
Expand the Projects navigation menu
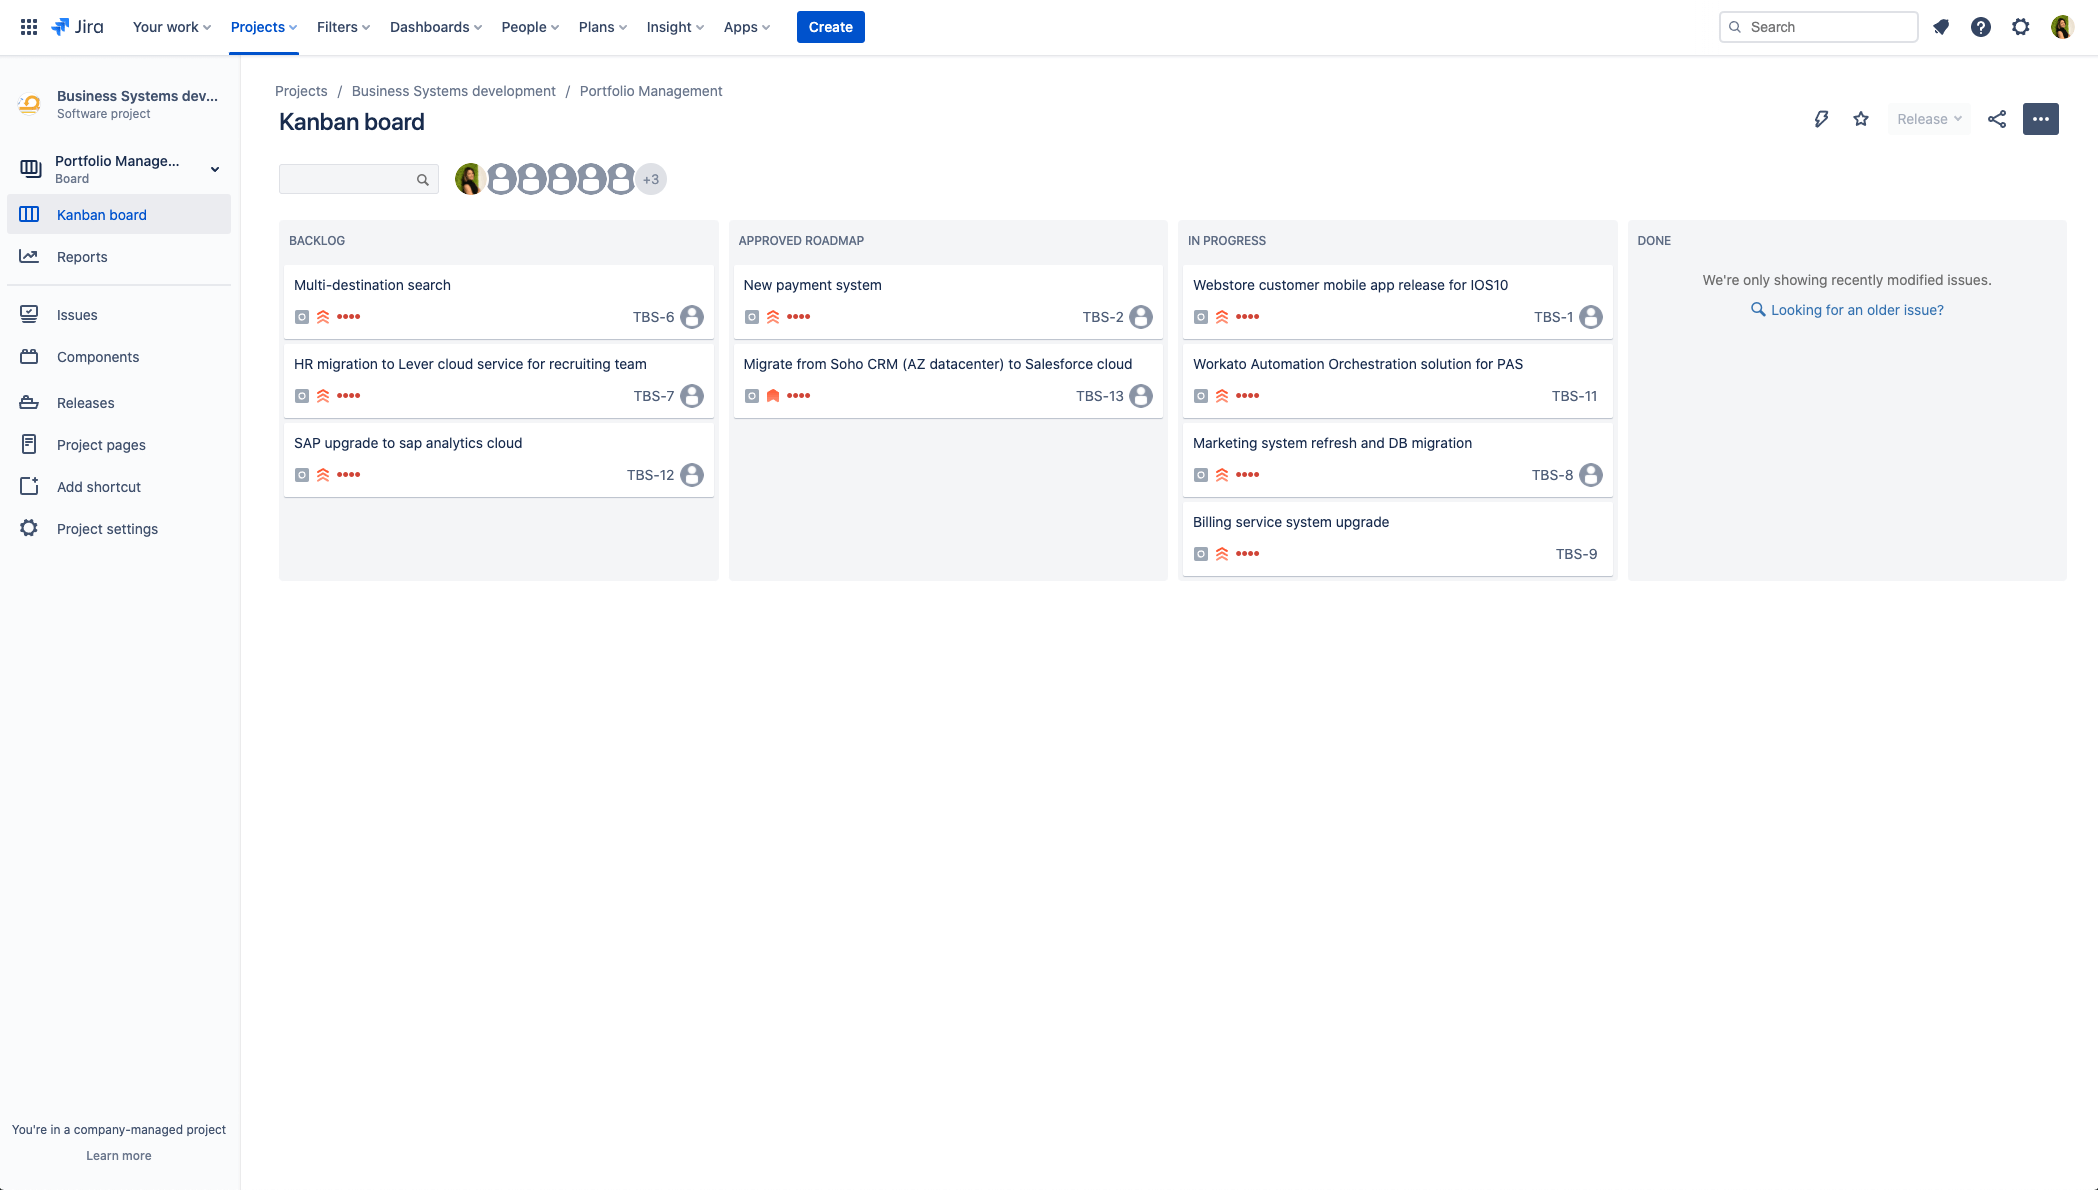(x=264, y=26)
